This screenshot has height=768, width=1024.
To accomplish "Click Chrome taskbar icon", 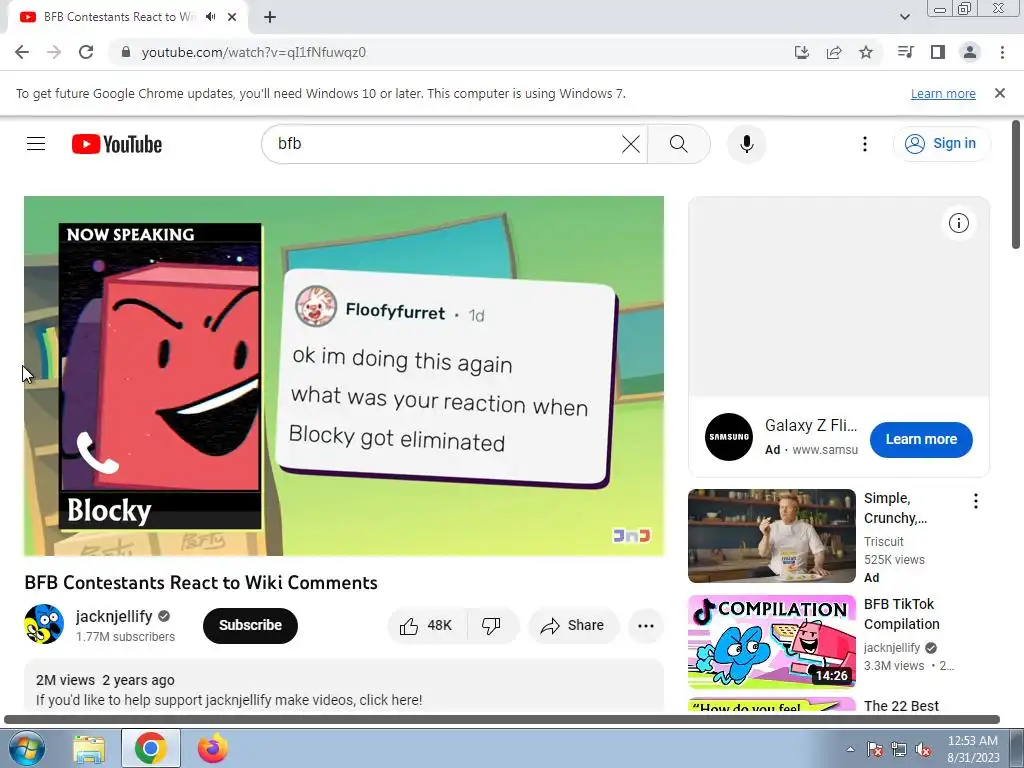I will (x=151, y=748).
